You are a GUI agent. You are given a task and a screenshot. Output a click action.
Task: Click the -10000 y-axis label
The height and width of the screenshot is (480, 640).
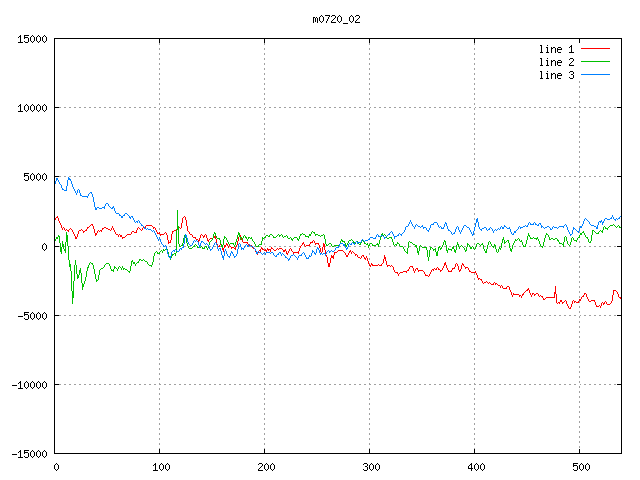[29, 385]
